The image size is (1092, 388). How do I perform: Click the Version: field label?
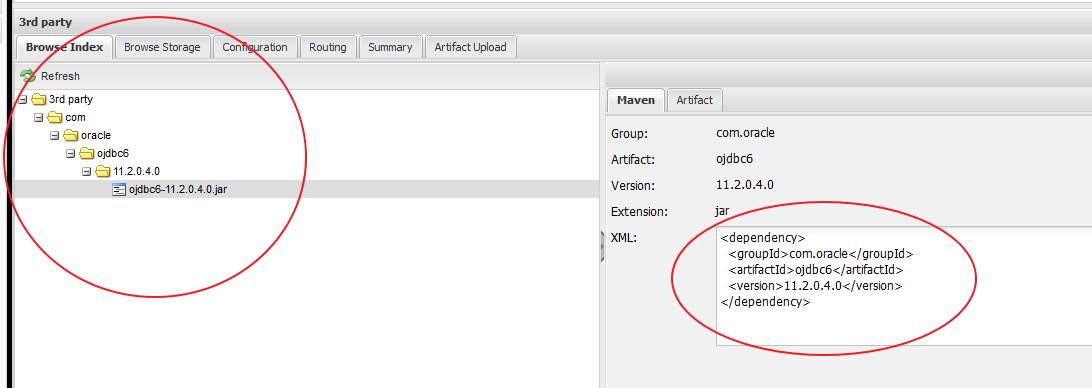point(633,186)
